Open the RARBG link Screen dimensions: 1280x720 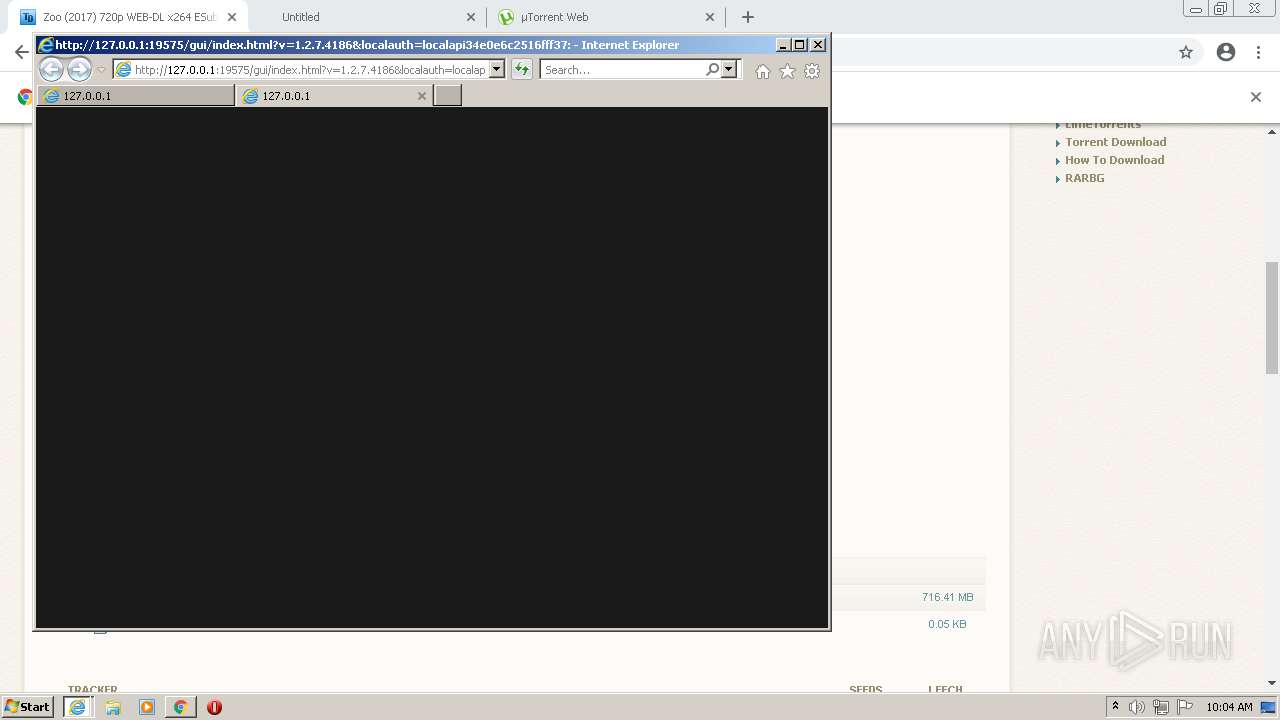click(x=1084, y=178)
